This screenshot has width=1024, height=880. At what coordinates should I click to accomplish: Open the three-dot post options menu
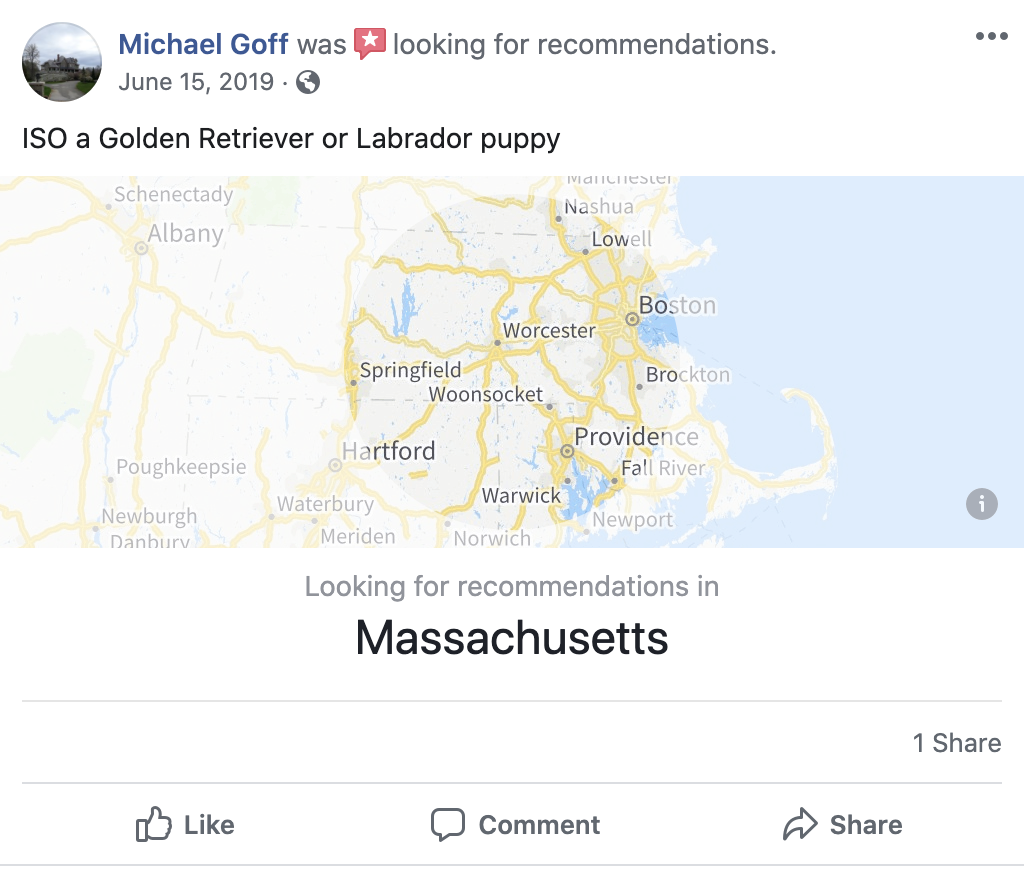[991, 37]
